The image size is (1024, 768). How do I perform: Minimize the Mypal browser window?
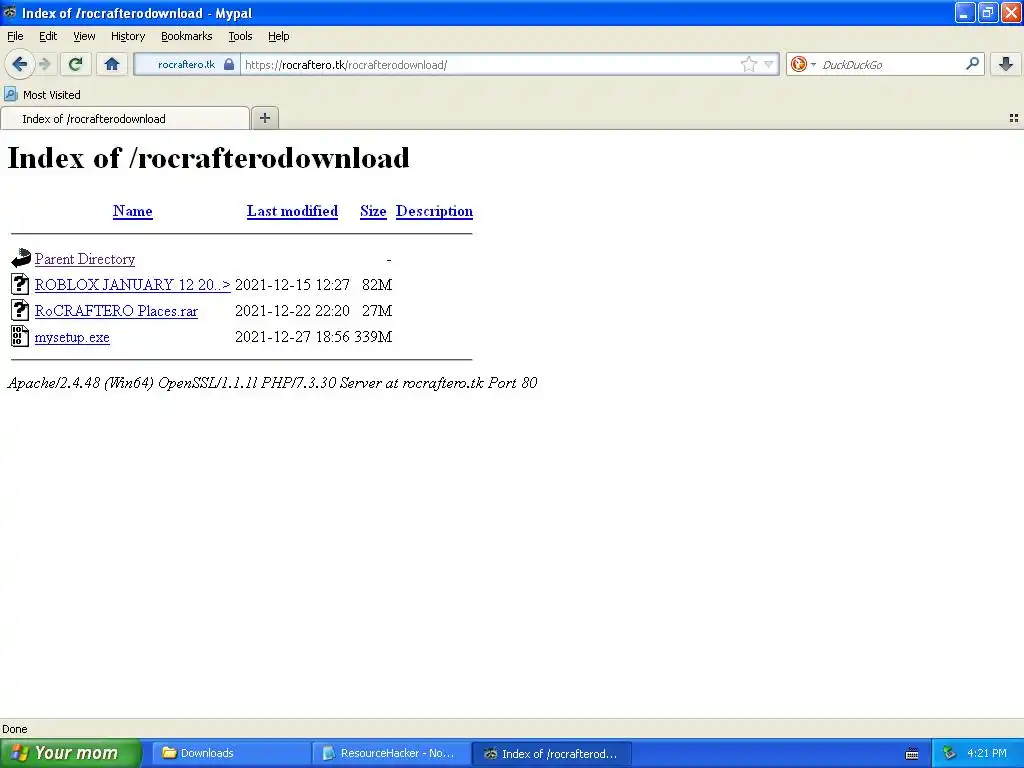click(x=965, y=12)
